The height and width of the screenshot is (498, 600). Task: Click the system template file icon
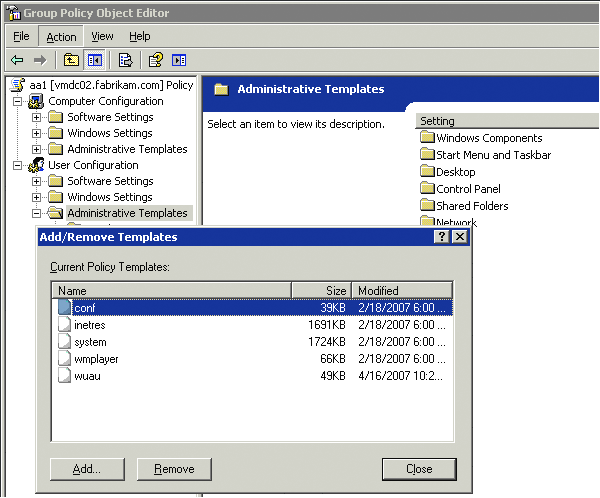[x=64, y=341]
